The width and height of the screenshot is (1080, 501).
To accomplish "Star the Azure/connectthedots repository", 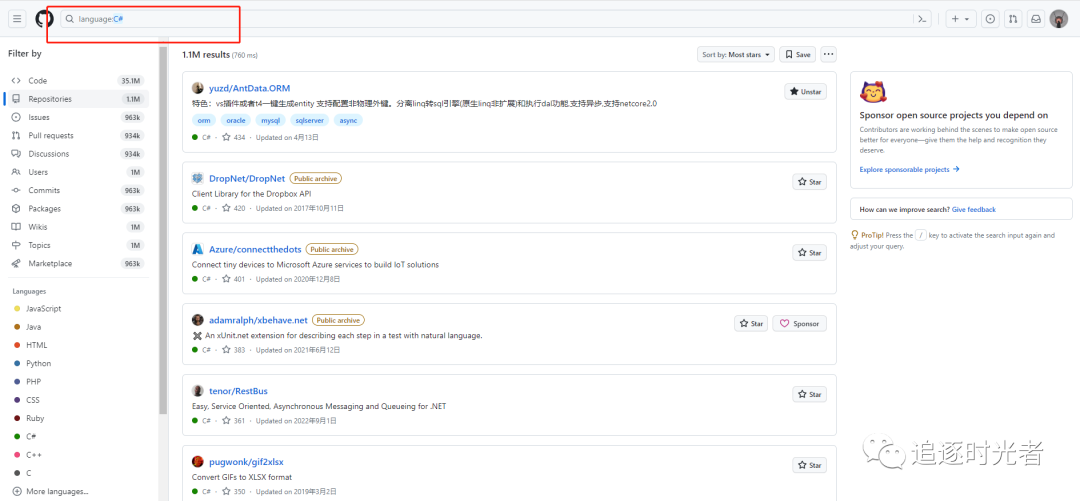I will 809,252.
